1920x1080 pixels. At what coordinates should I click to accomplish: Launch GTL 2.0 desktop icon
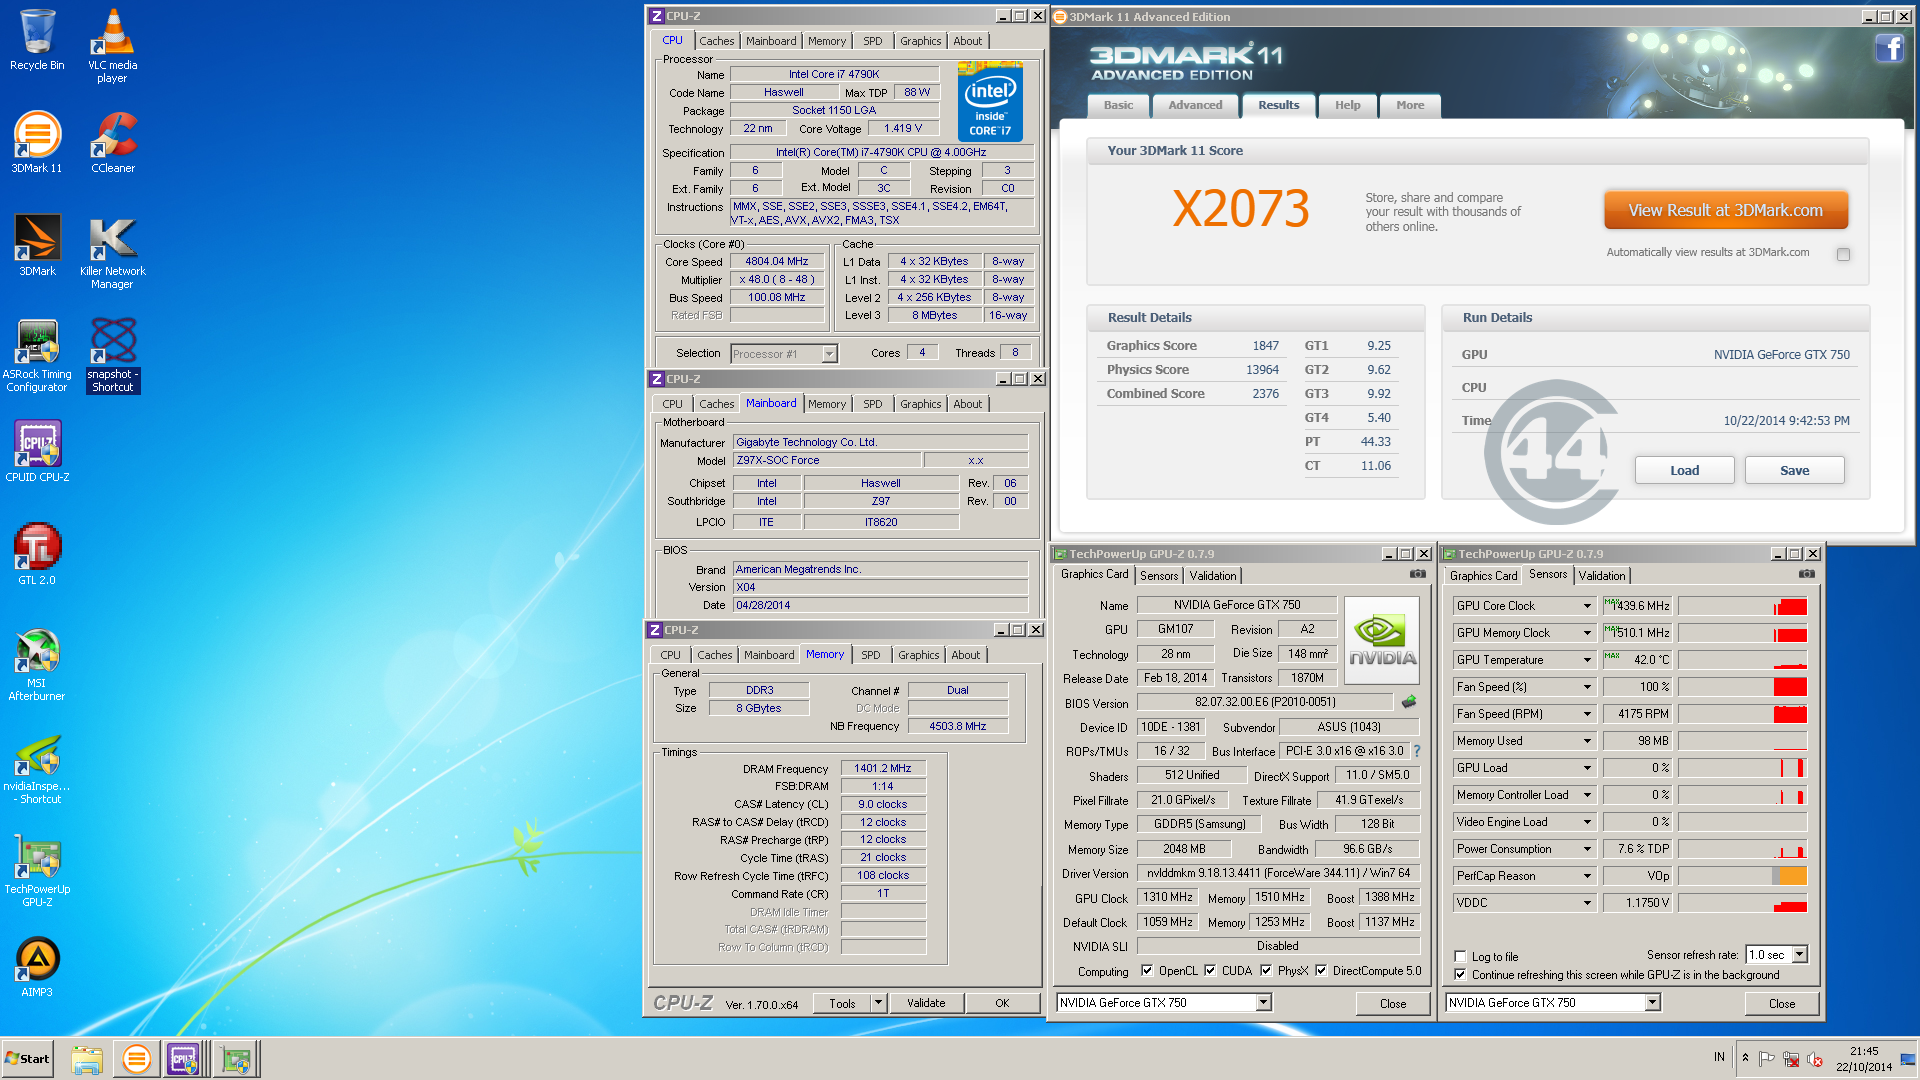(37, 554)
